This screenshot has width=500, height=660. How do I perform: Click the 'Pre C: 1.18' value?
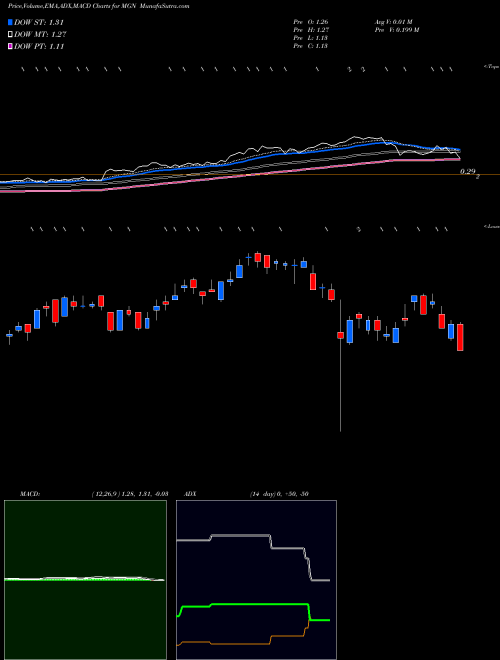tap(311, 46)
